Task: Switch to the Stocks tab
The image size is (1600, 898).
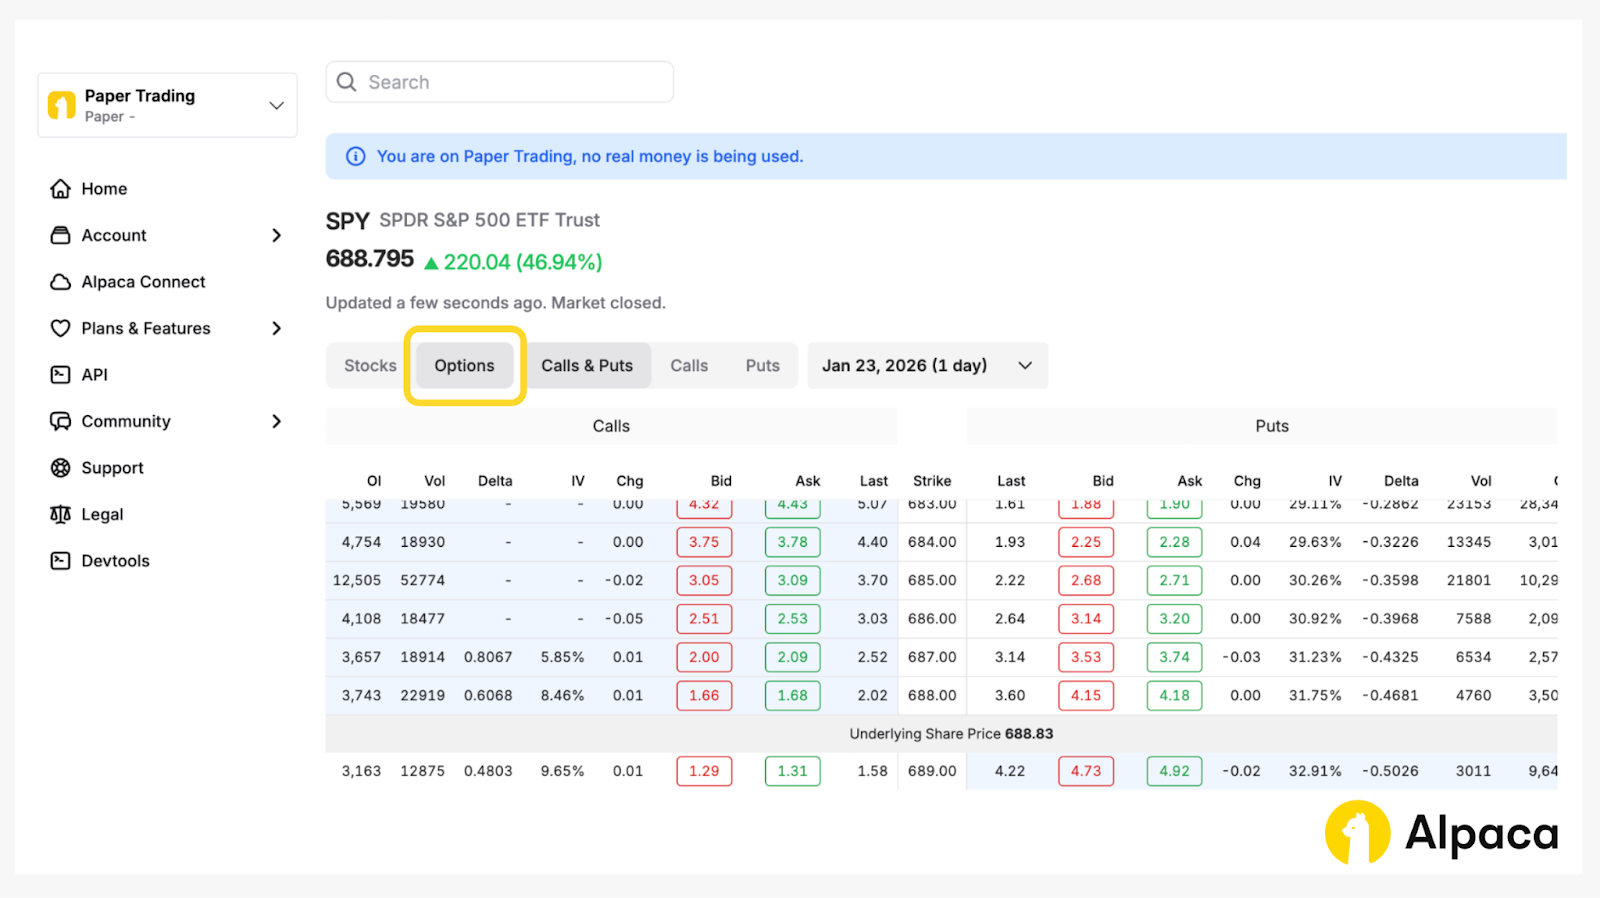Action: [x=370, y=366]
